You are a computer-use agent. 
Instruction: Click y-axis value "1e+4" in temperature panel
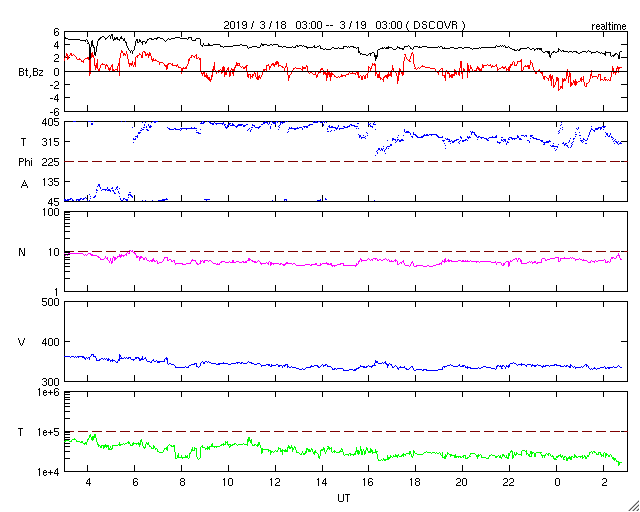coord(49,472)
